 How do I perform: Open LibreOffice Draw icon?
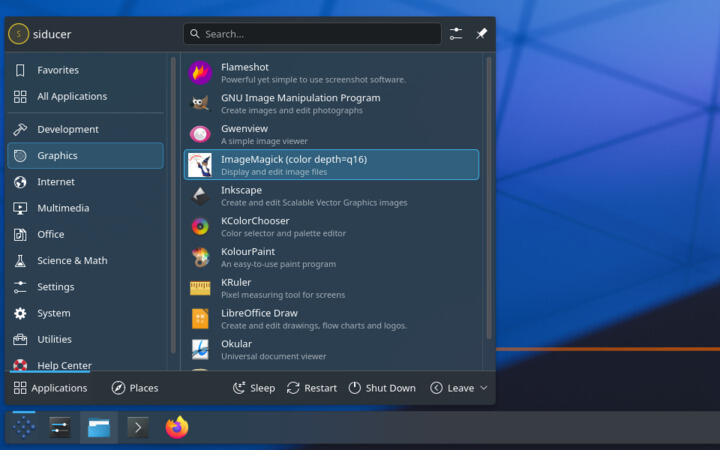(x=200, y=319)
